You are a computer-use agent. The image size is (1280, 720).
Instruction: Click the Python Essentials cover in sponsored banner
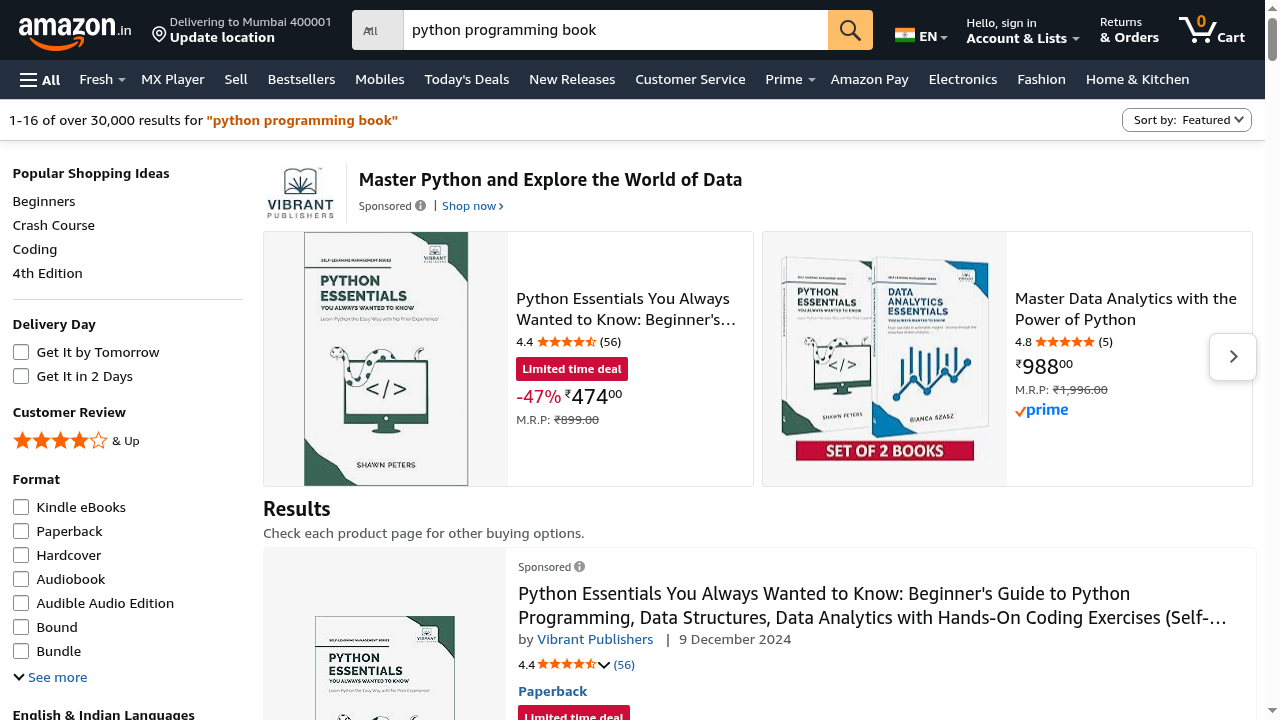pyautogui.click(x=386, y=359)
